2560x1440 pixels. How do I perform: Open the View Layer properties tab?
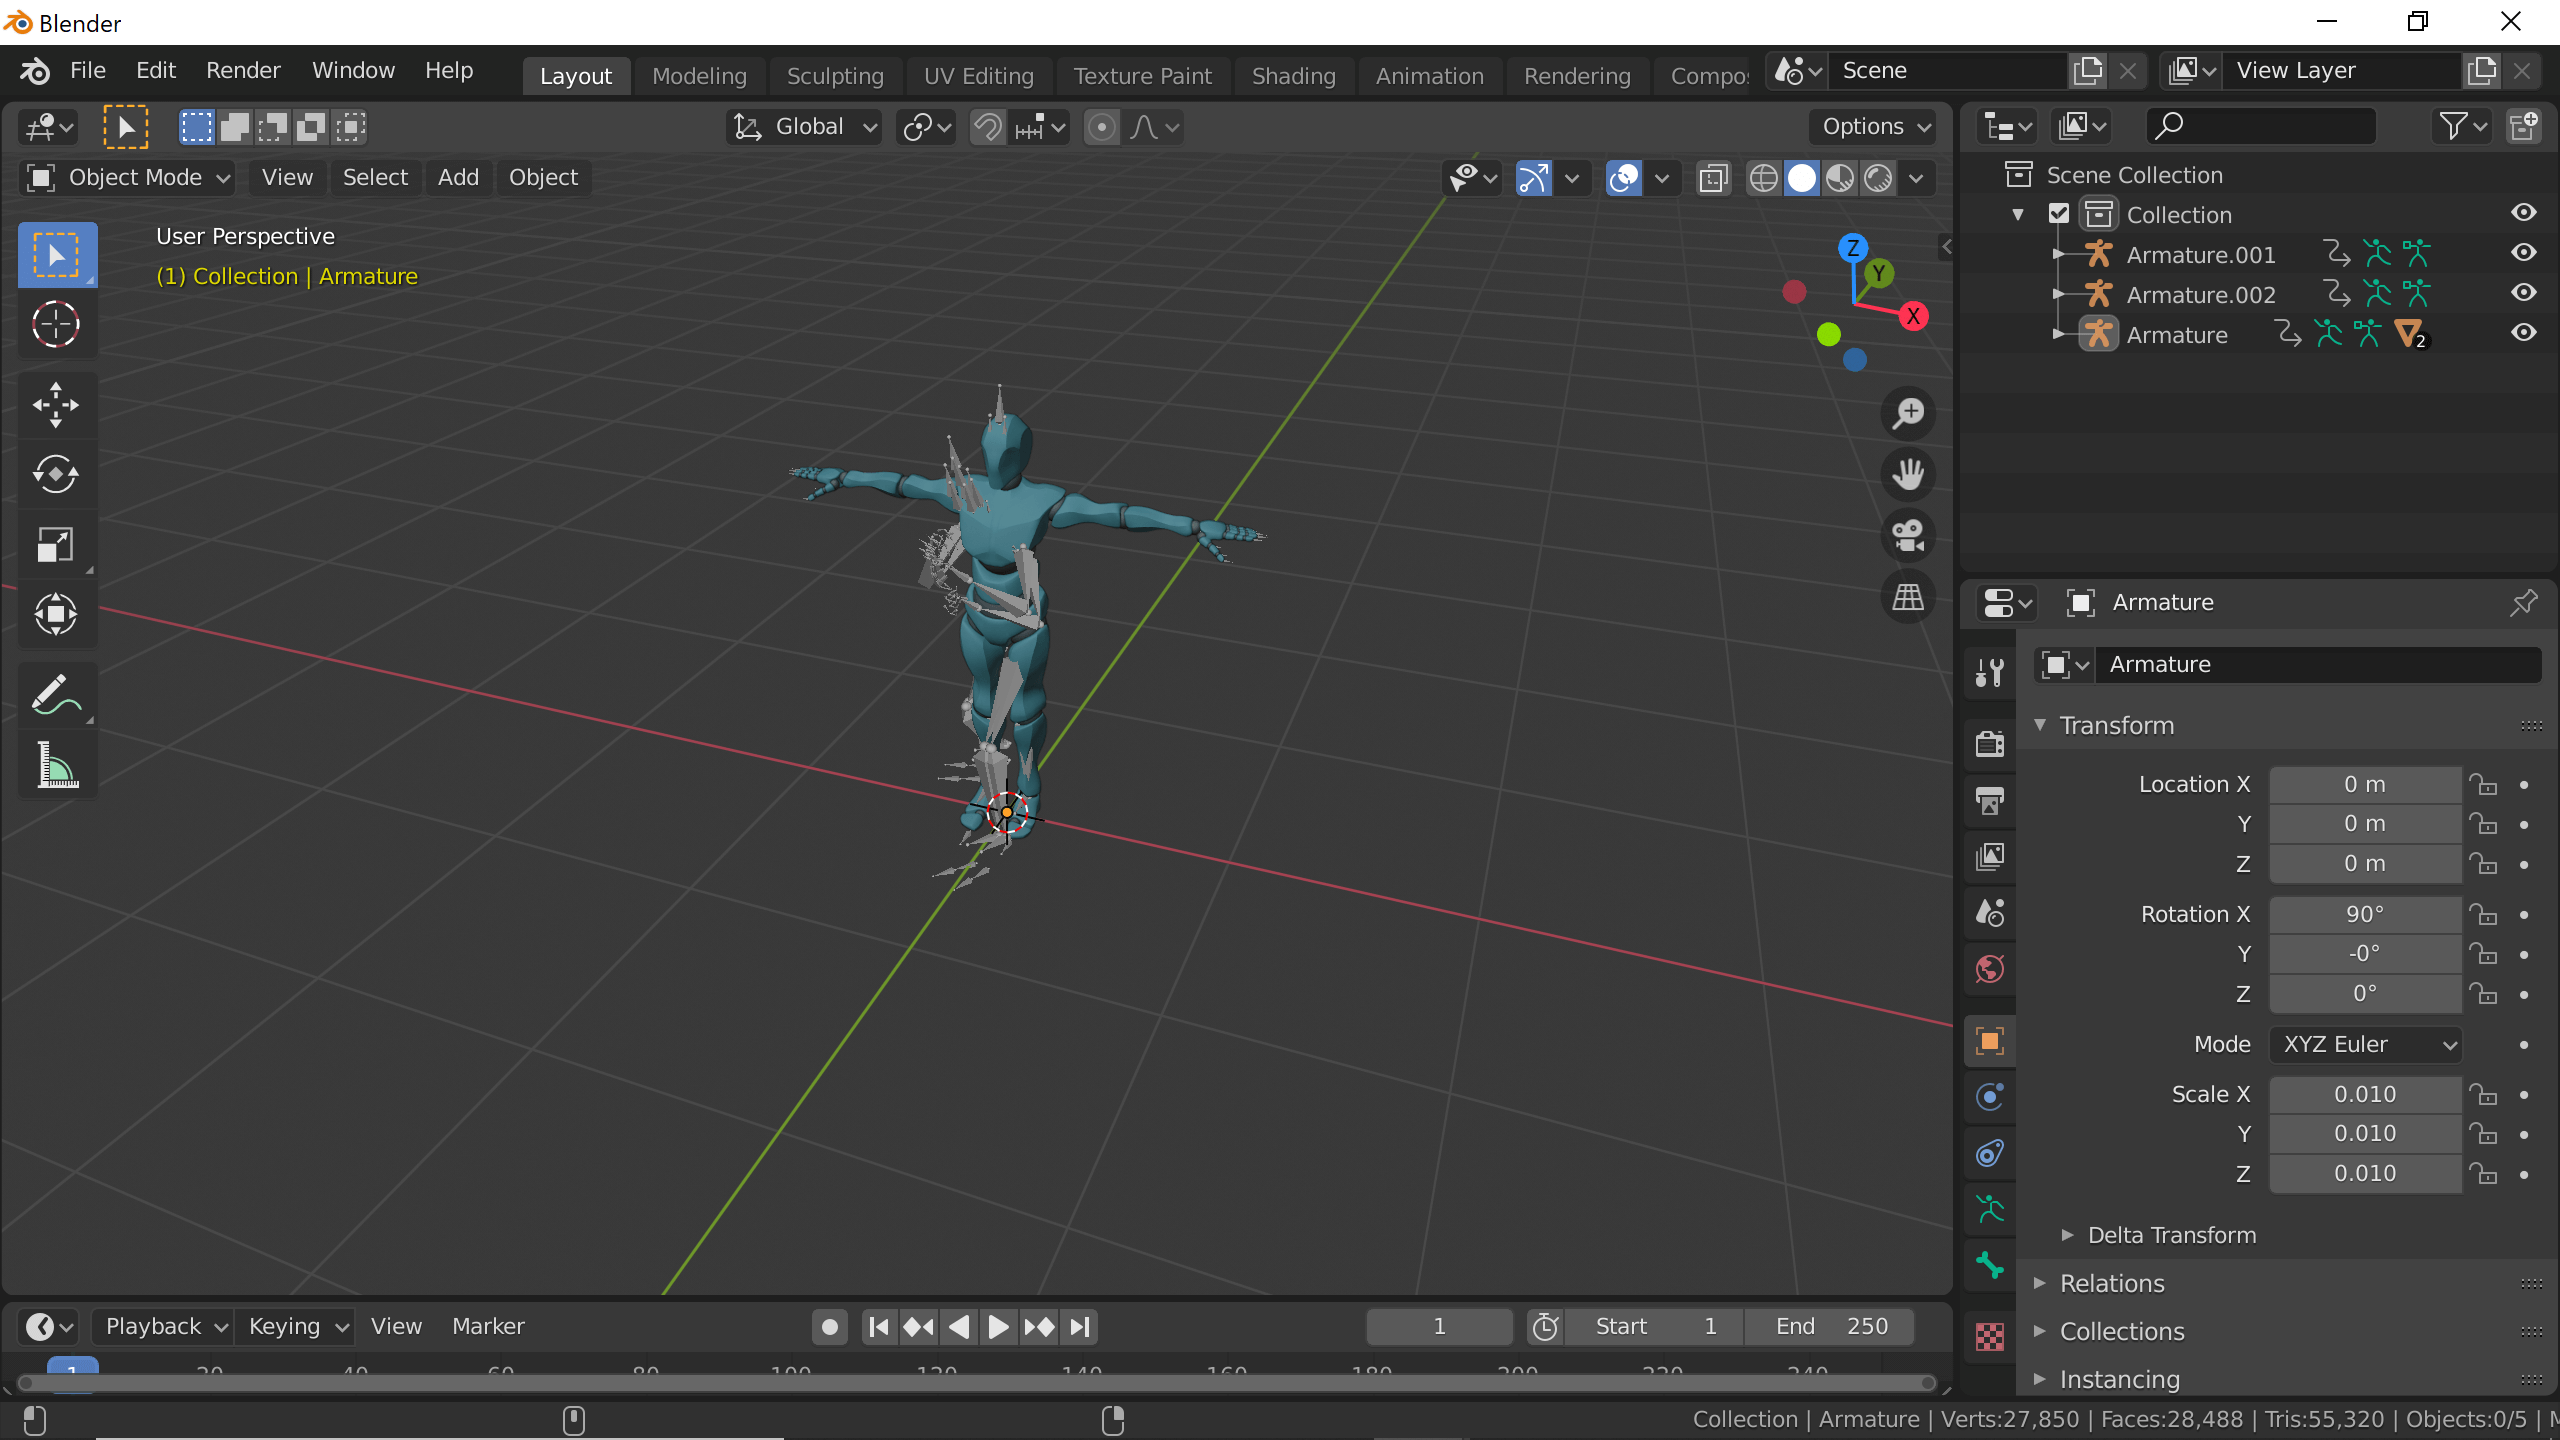[x=1990, y=856]
